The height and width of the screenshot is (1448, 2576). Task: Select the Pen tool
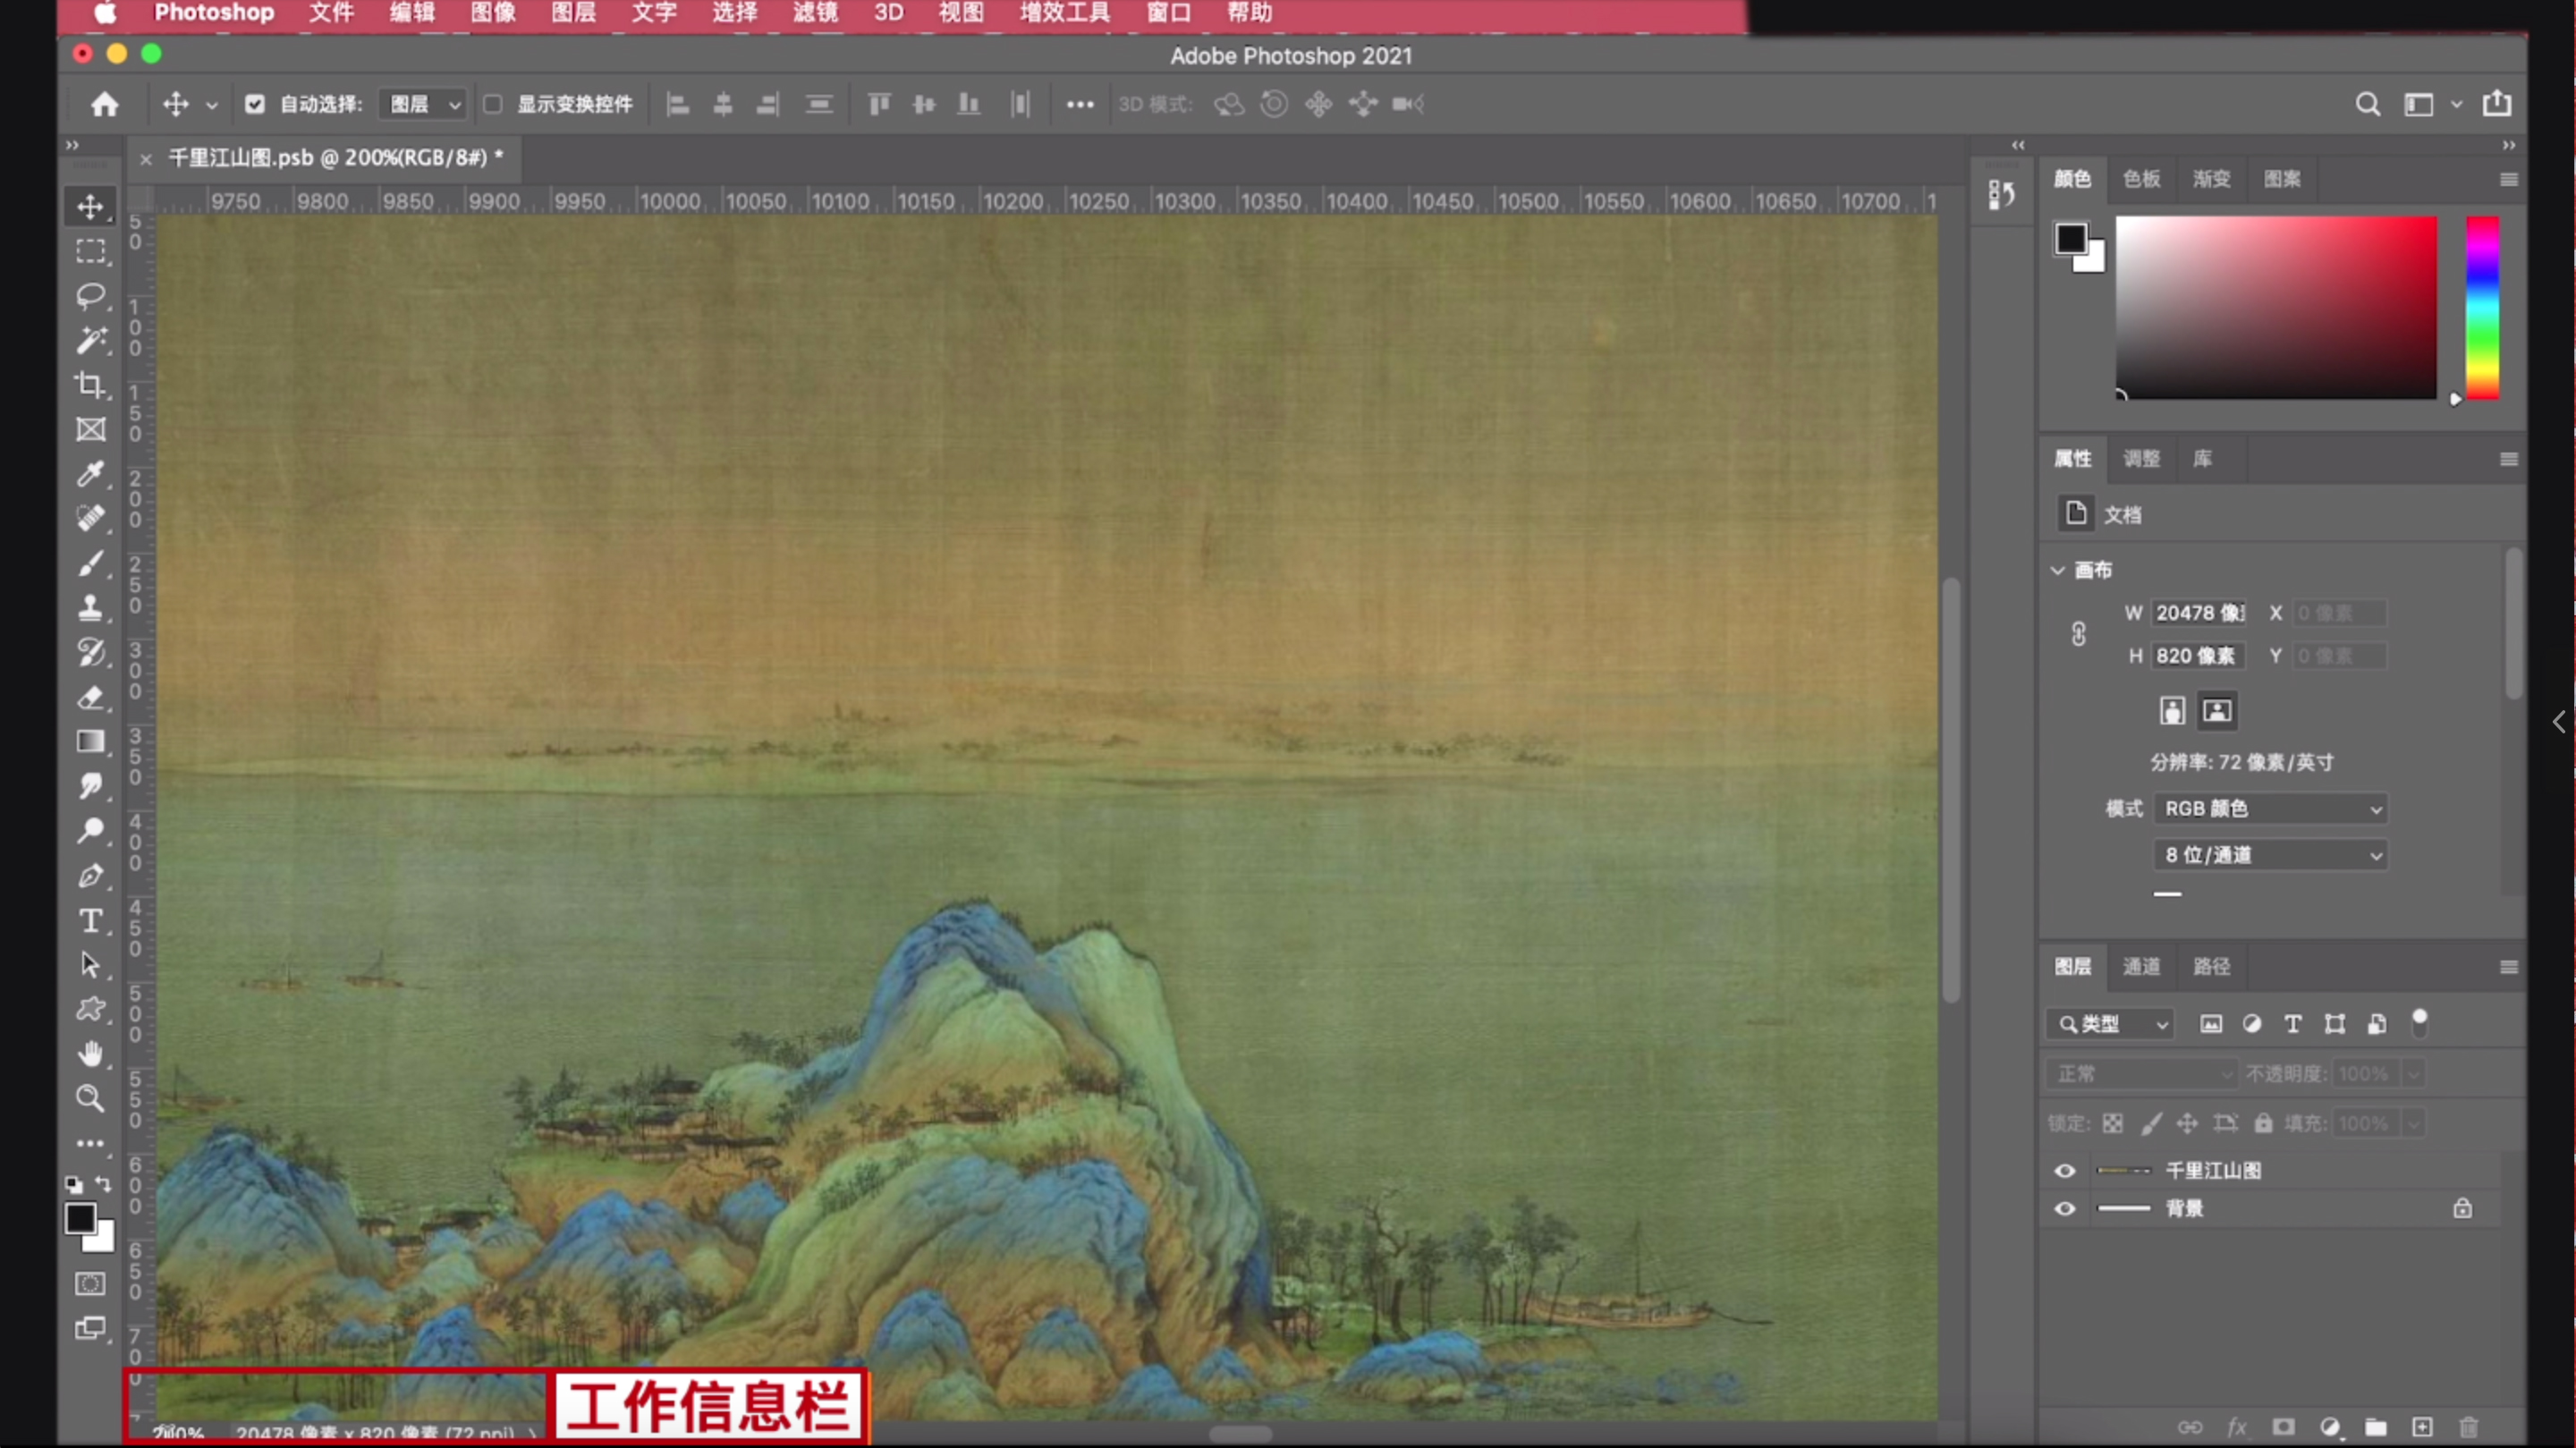pos(91,876)
